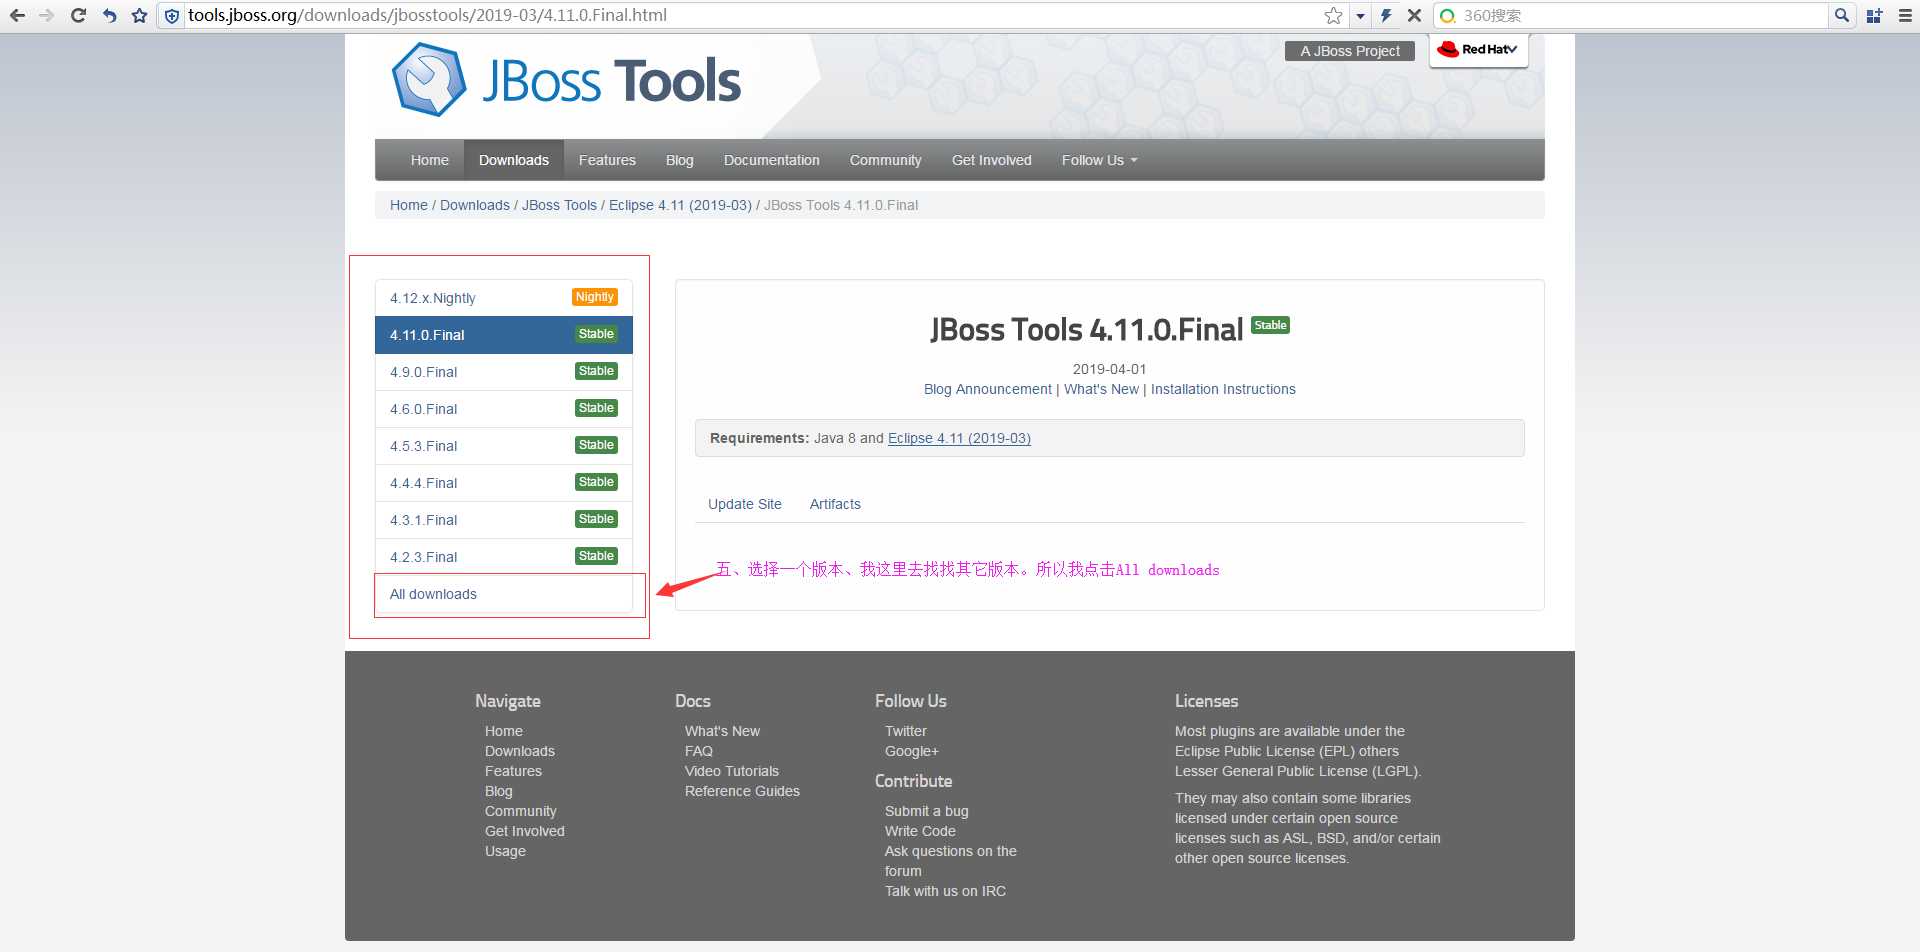Open the Get Involved nav menu item
The width and height of the screenshot is (1920, 952).
(x=992, y=160)
